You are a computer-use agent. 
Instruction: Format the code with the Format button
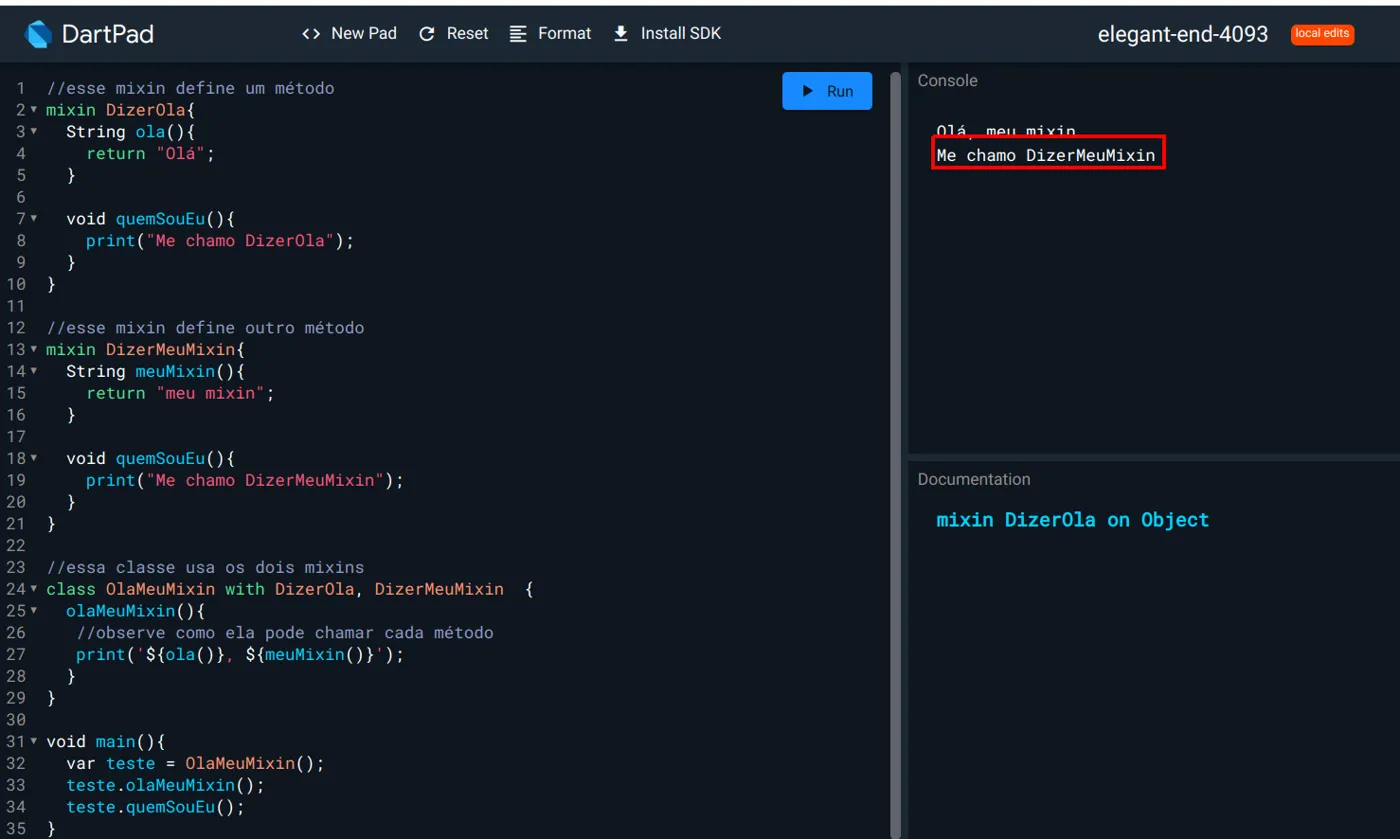pyautogui.click(x=550, y=34)
